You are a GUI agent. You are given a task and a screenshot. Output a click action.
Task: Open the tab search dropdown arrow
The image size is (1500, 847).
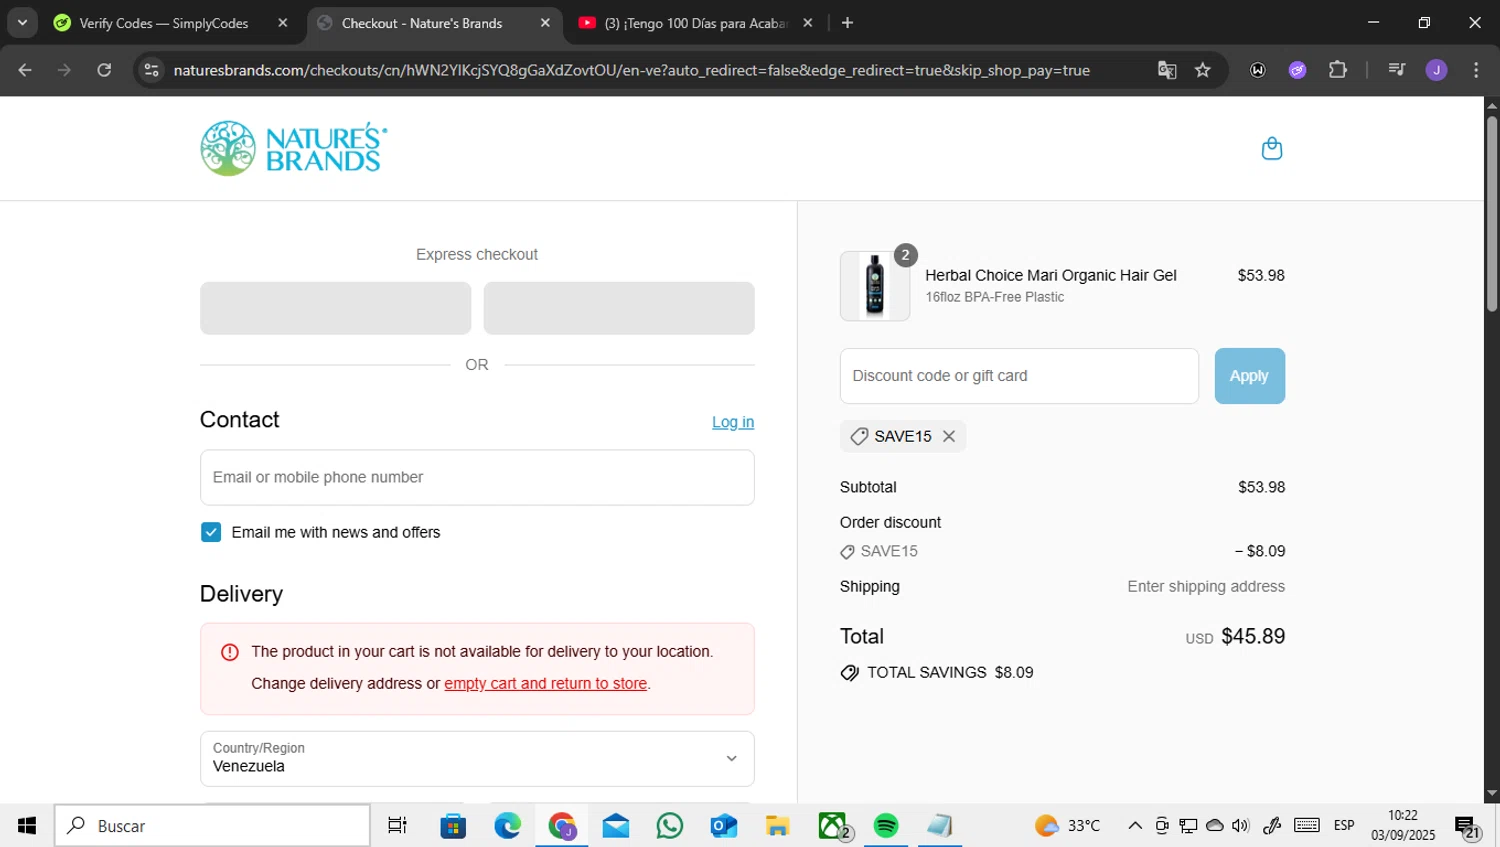[22, 23]
